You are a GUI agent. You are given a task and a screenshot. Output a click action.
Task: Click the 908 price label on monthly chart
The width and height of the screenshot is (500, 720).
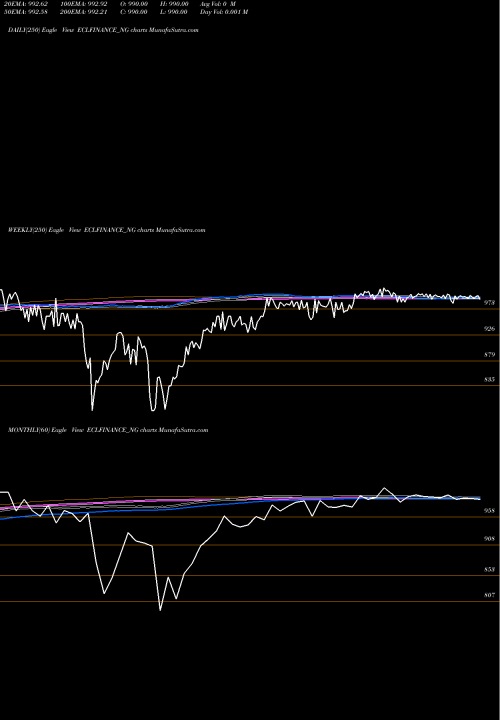(489, 539)
